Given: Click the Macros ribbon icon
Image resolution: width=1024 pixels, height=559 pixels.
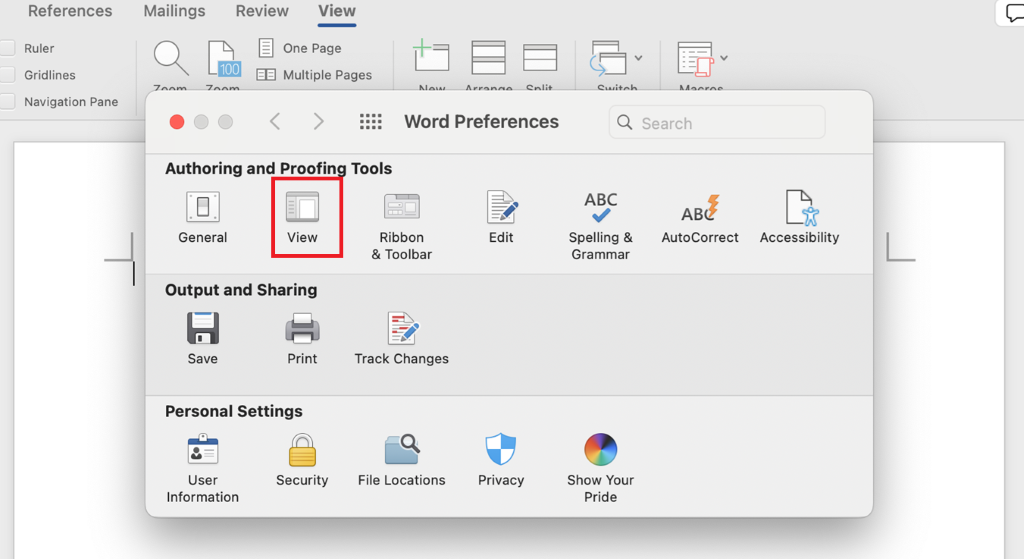Looking at the screenshot, I should tap(695, 59).
